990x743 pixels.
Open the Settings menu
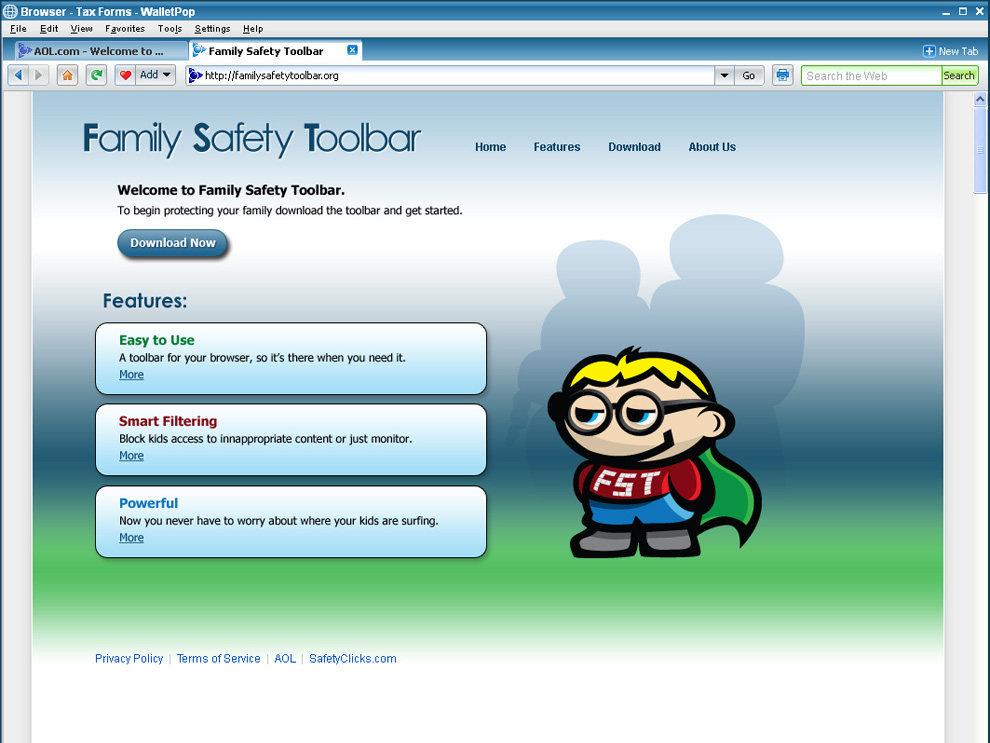(x=212, y=29)
